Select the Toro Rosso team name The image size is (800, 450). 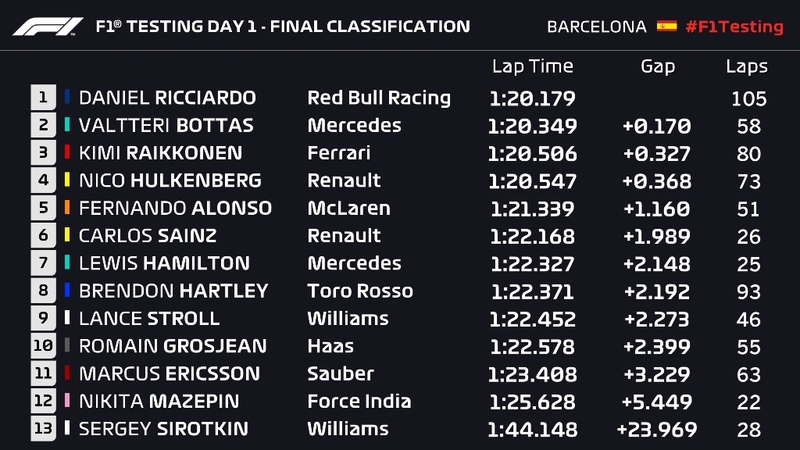[x=360, y=291]
